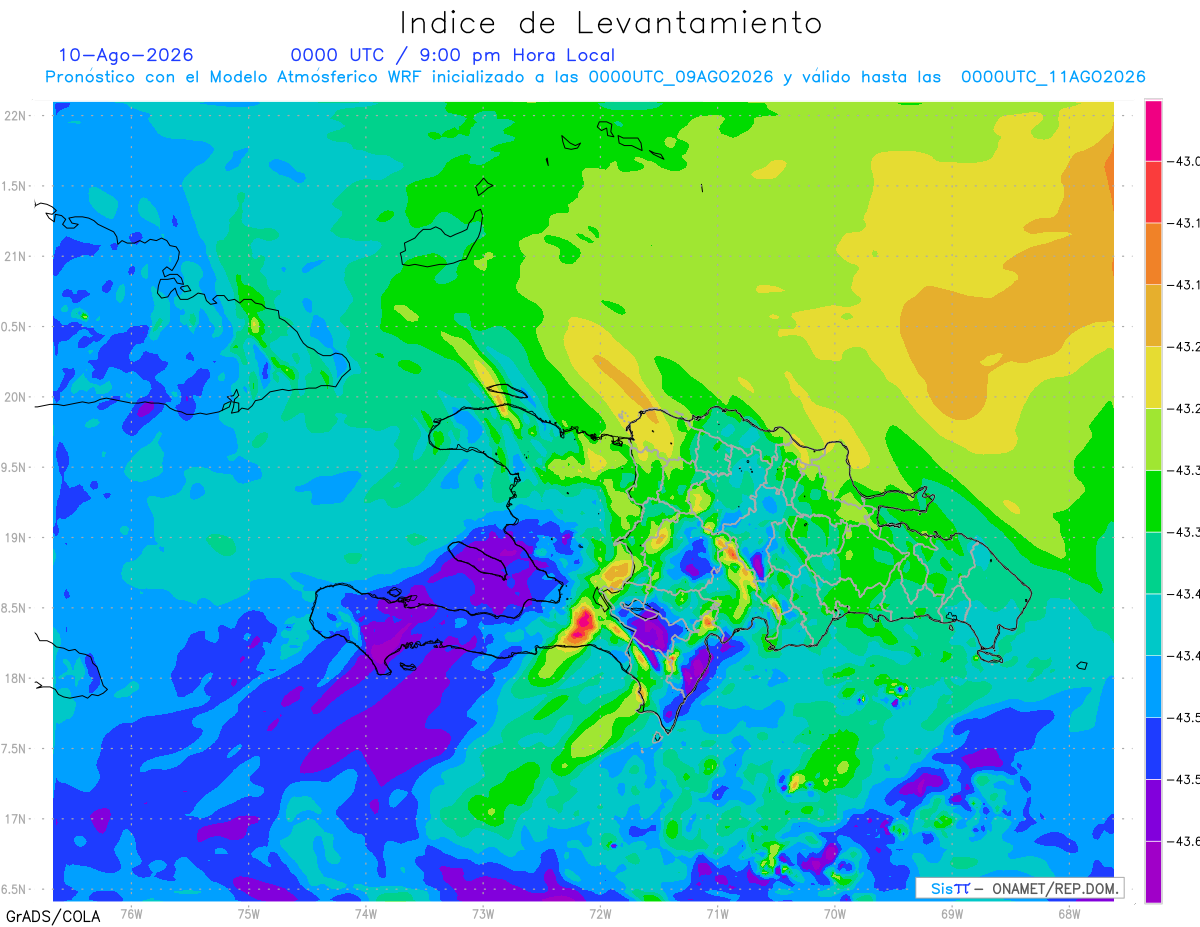Click the legend value "-43.0"
This screenshot has height=927, width=1200.
[1184, 161]
